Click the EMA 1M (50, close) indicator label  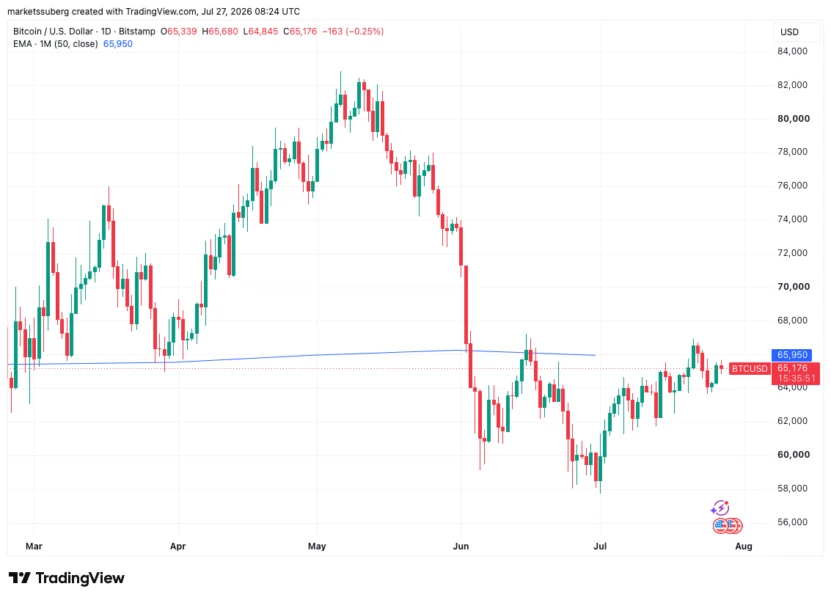55,44
